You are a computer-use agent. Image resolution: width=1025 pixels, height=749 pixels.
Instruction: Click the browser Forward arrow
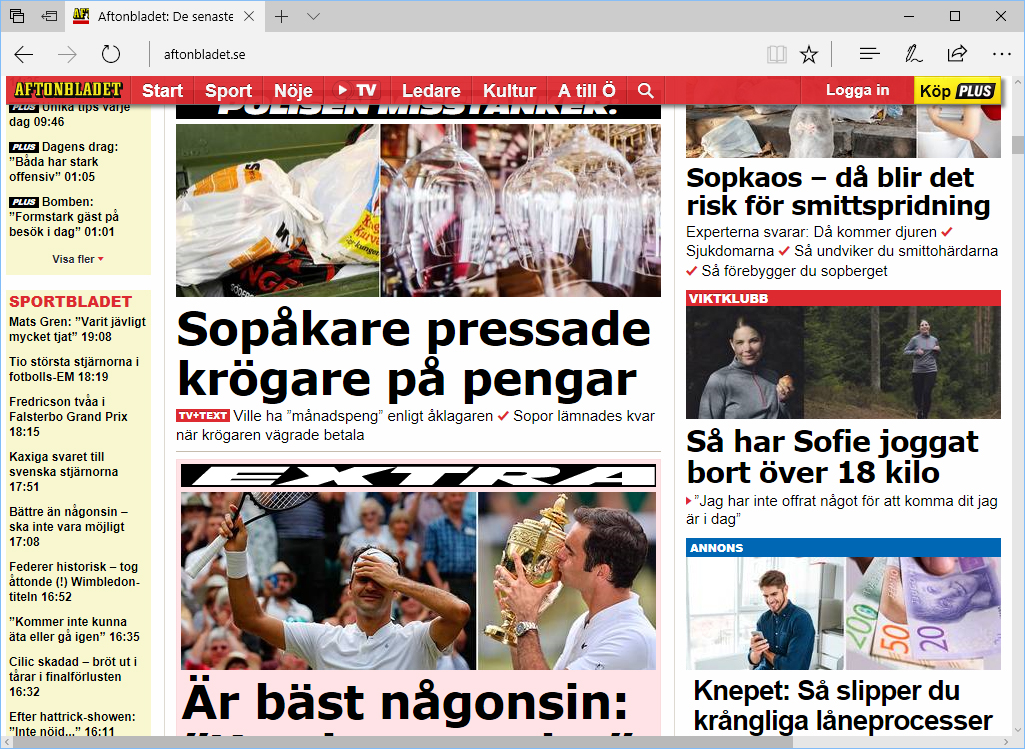pos(67,54)
